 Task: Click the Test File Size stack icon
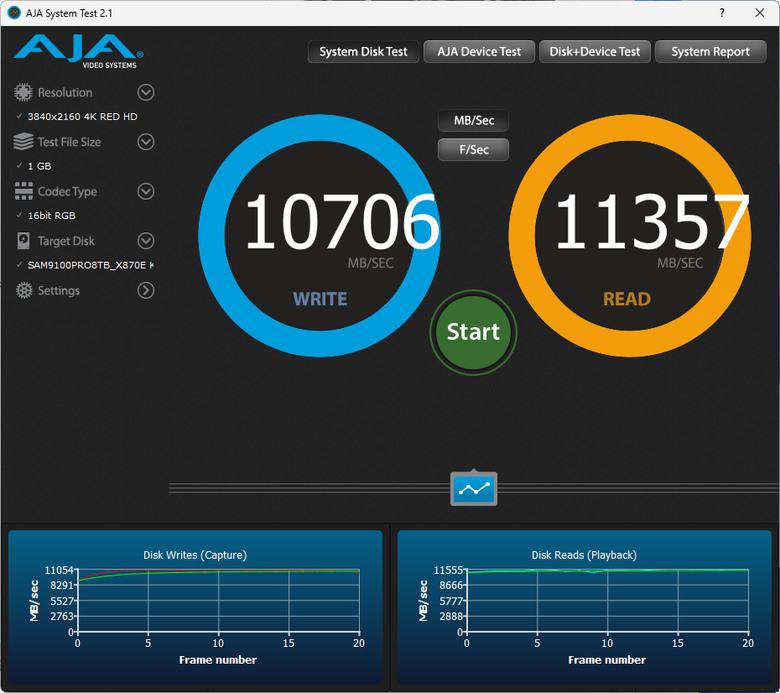point(23,142)
